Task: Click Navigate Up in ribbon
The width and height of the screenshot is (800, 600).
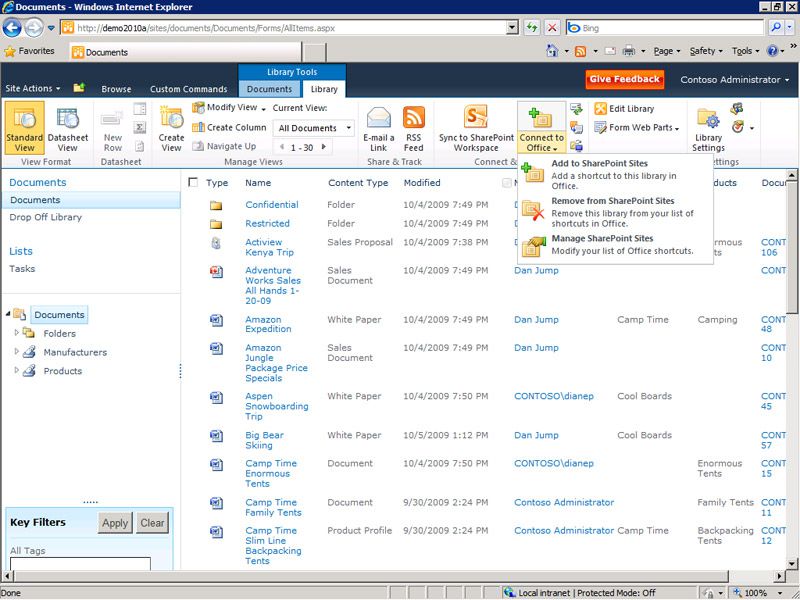Action: pyautogui.click(x=224, y=146)
